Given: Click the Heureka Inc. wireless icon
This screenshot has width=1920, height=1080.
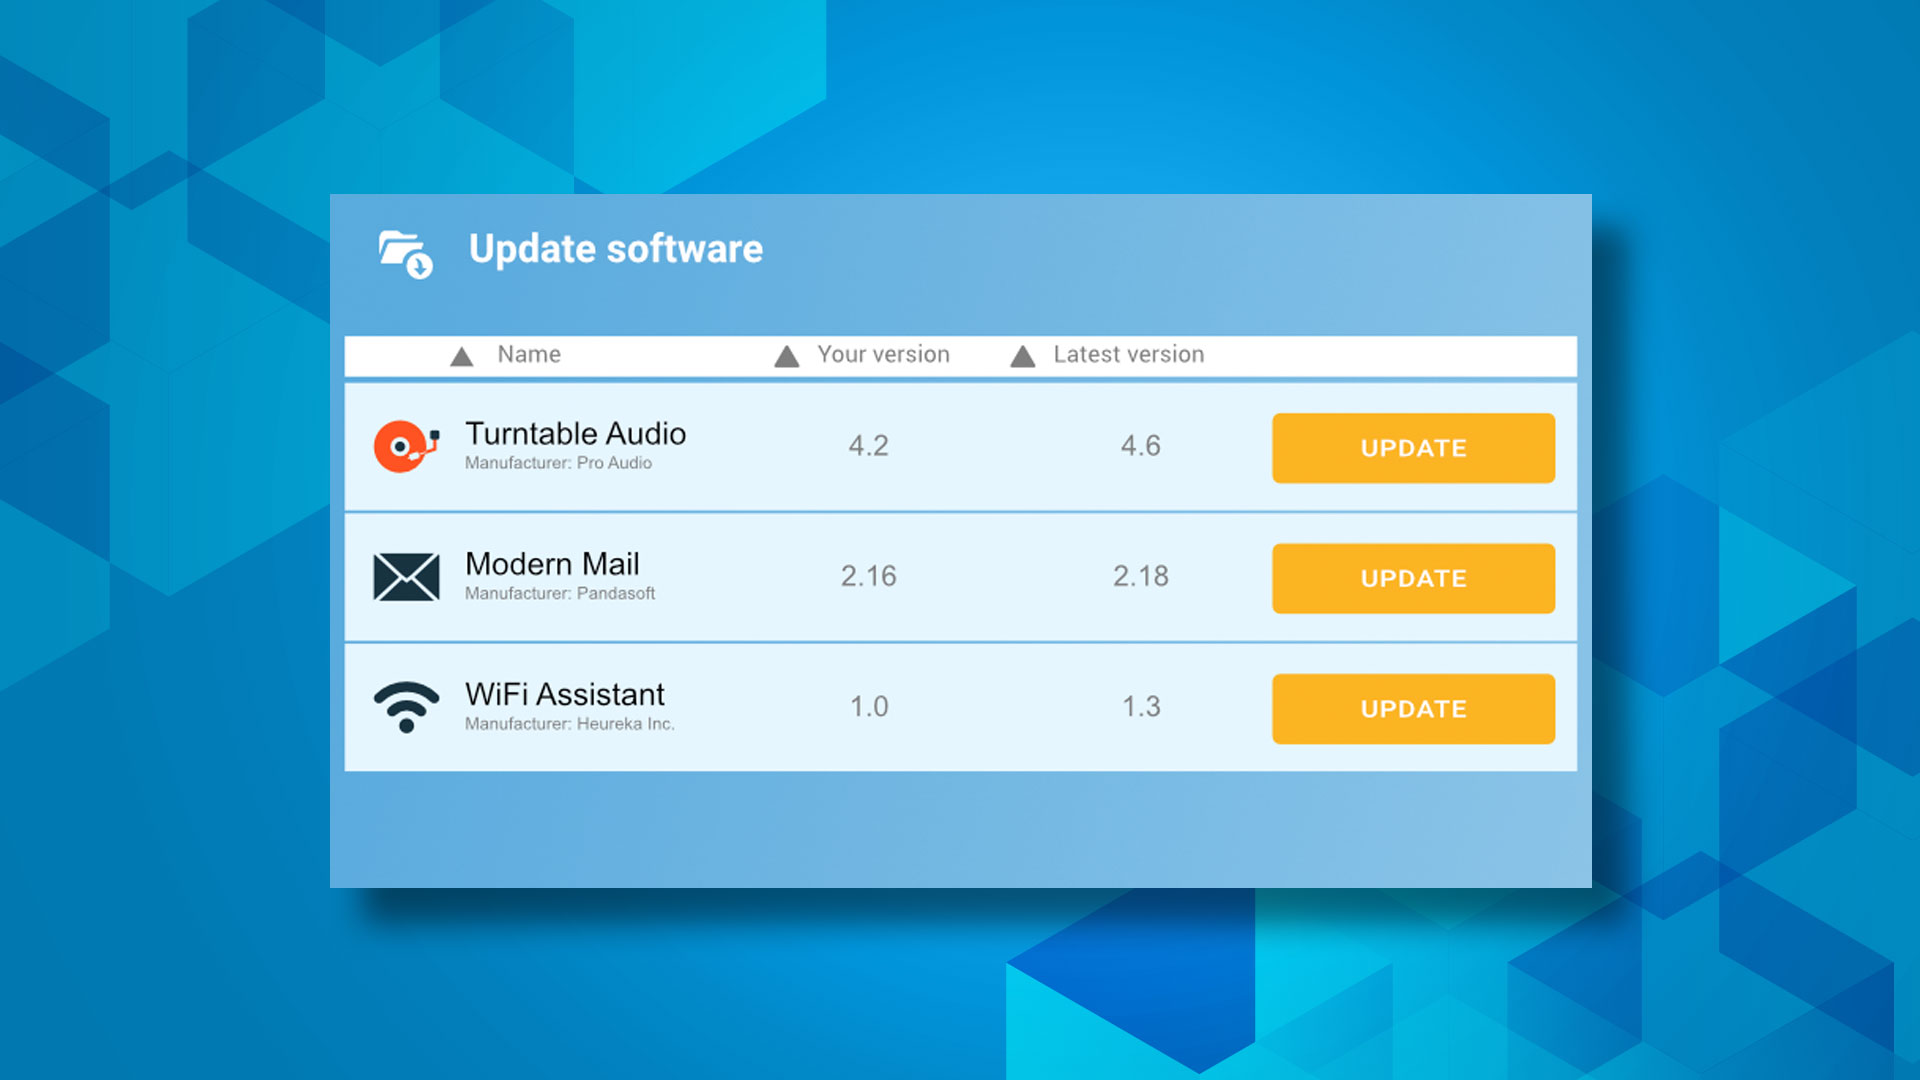Looking at the screenshot, I should point(404,705).
